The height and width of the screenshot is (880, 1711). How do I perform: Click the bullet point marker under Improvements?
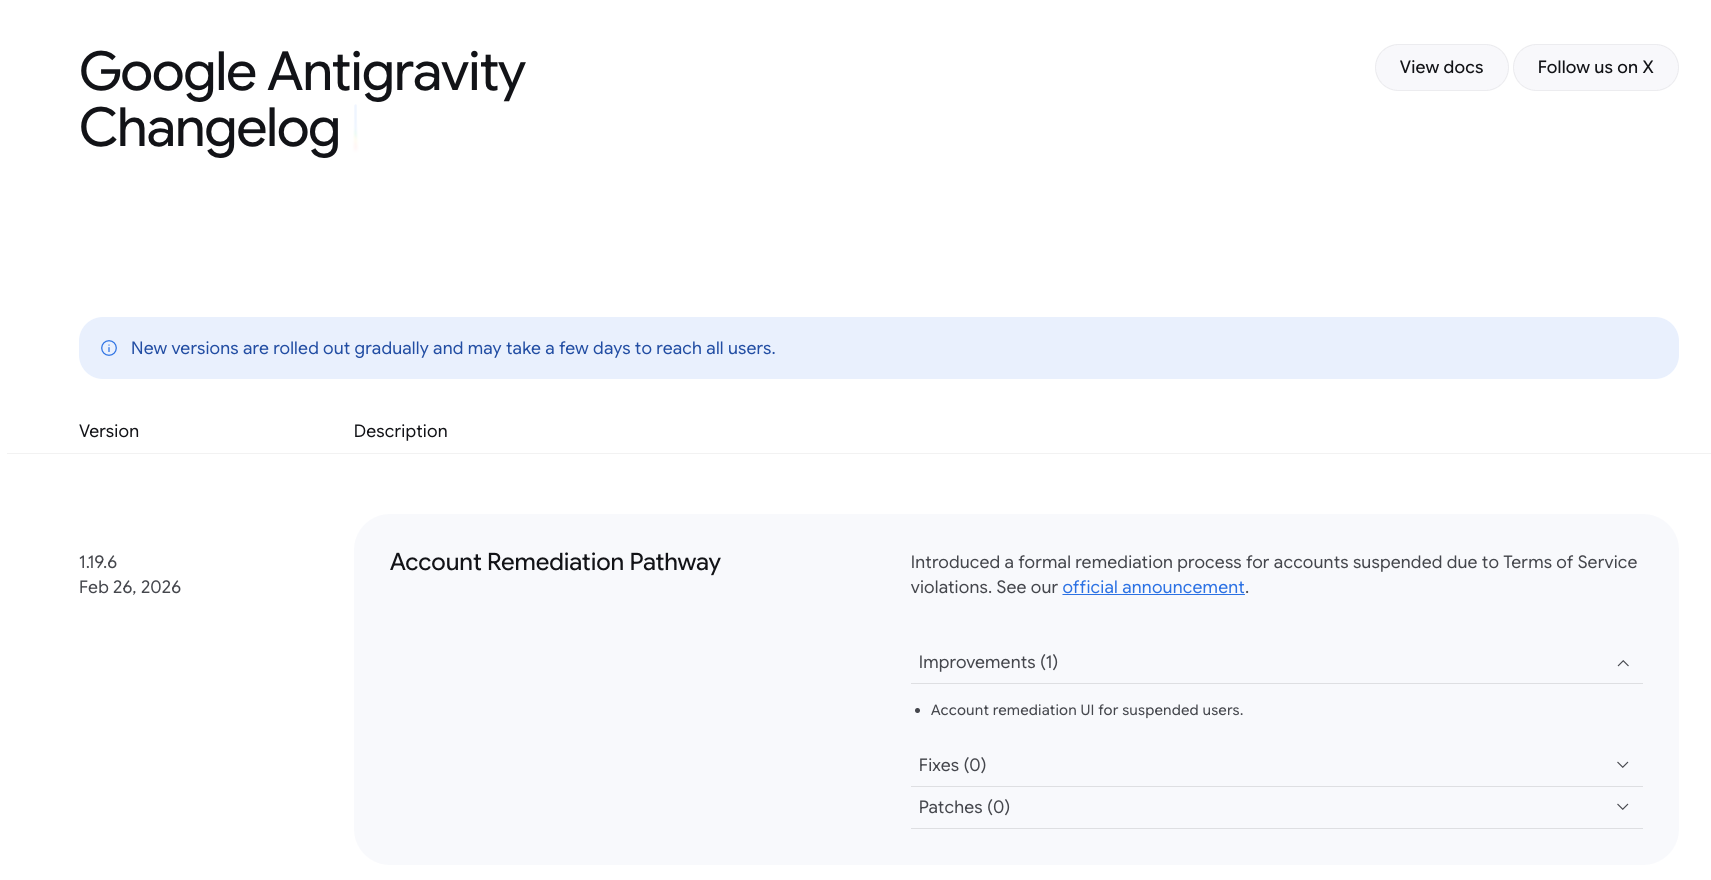(917, 711)
